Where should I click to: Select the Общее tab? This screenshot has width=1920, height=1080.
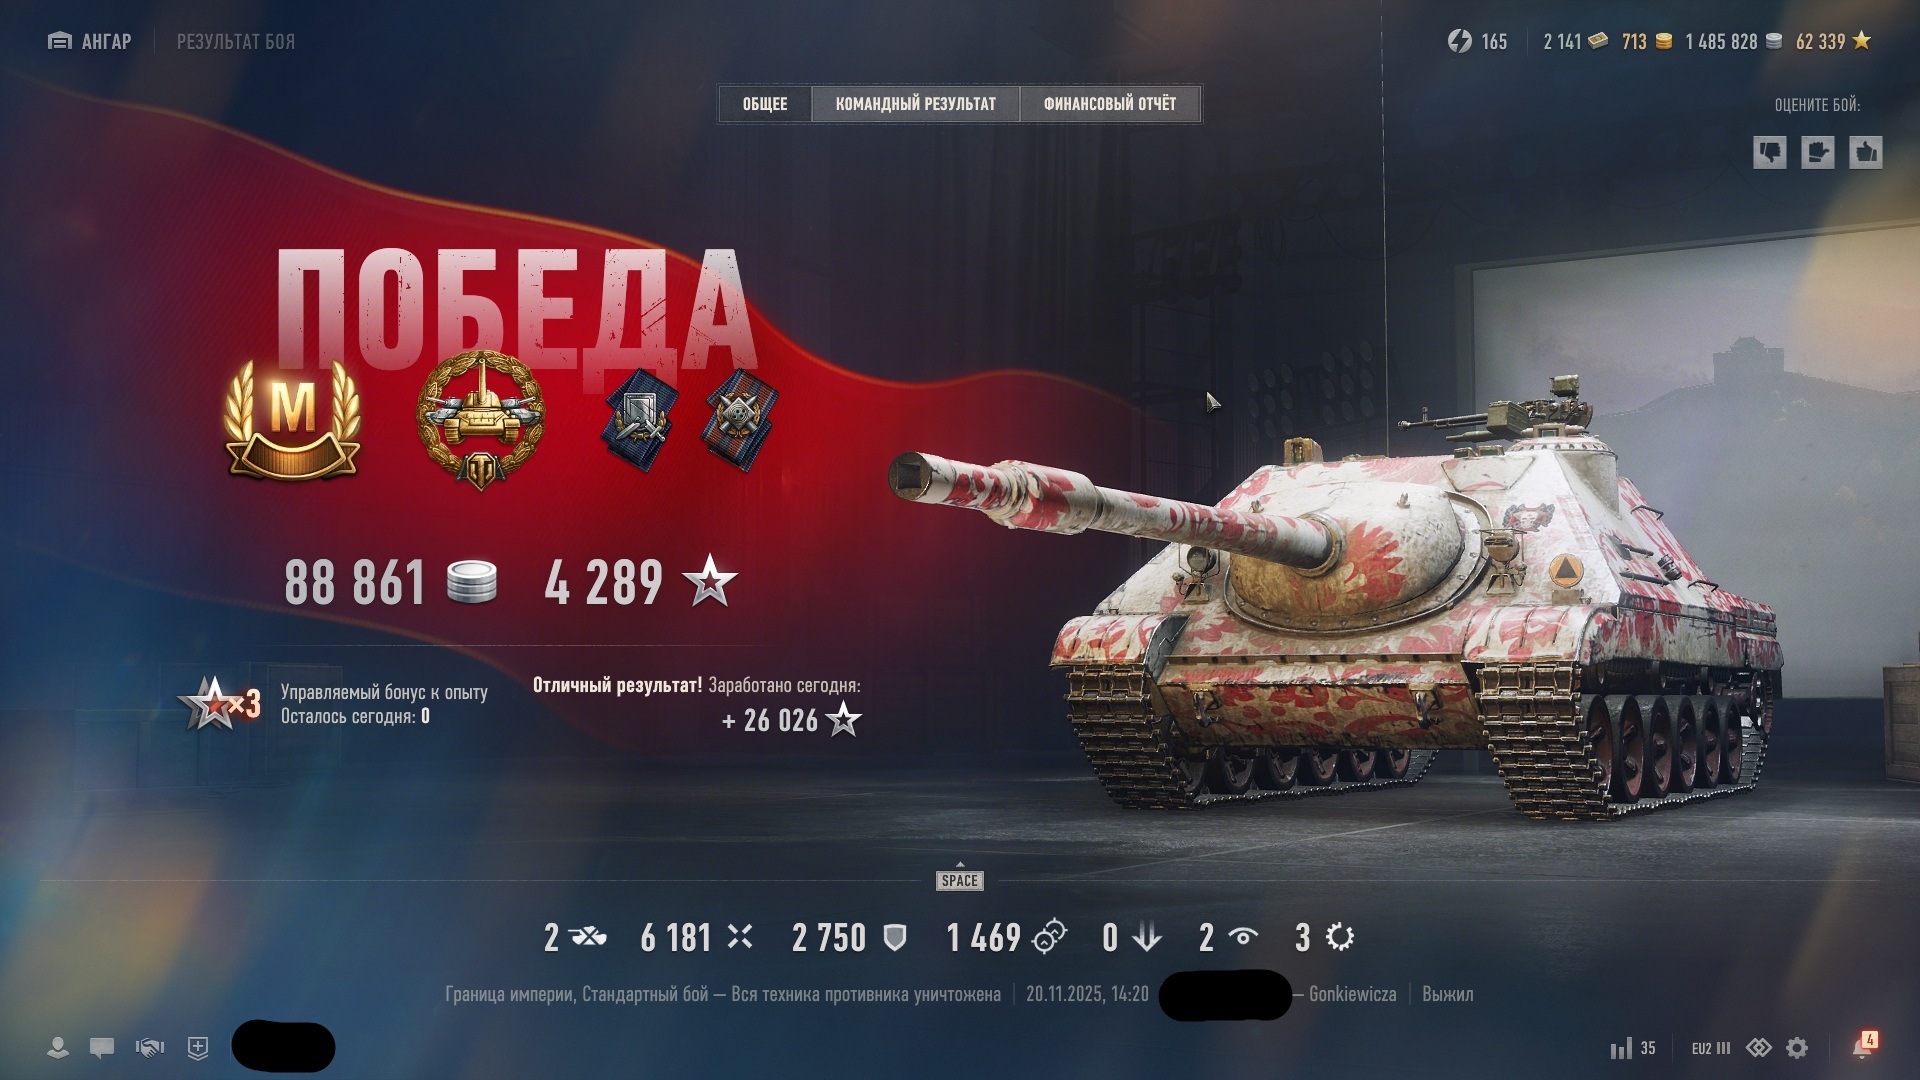coord(765,104)
